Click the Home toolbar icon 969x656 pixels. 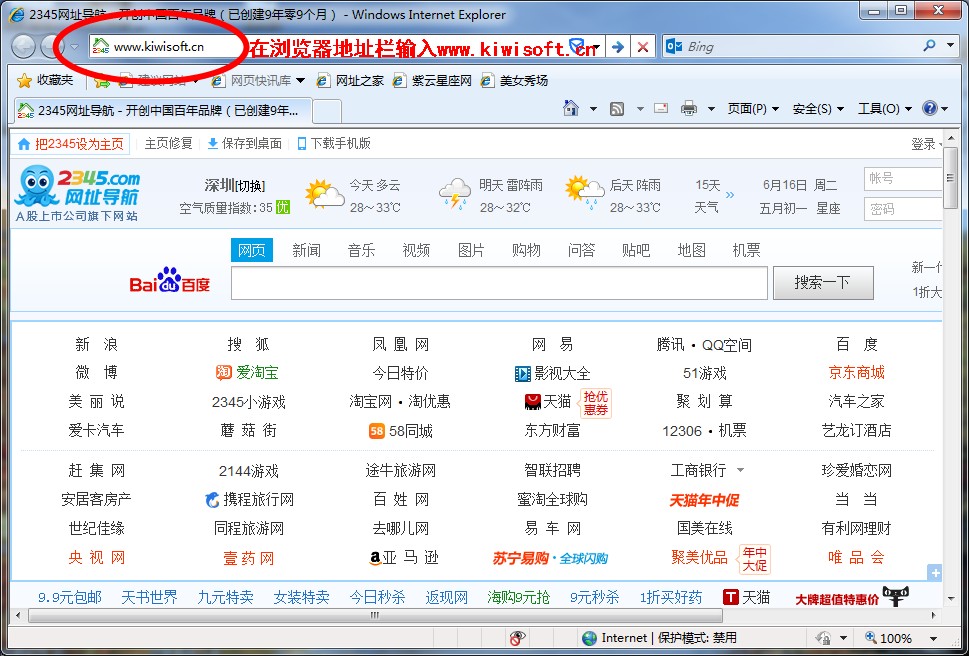pyautogui.click(x=571, y=109)
